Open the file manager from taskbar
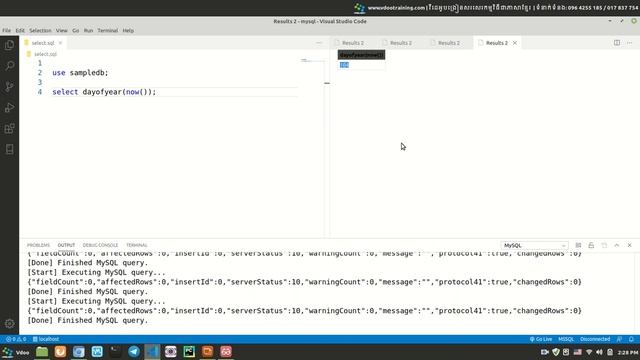The height and width of the screenshot is (360, 640). click(x=42, y=352)
